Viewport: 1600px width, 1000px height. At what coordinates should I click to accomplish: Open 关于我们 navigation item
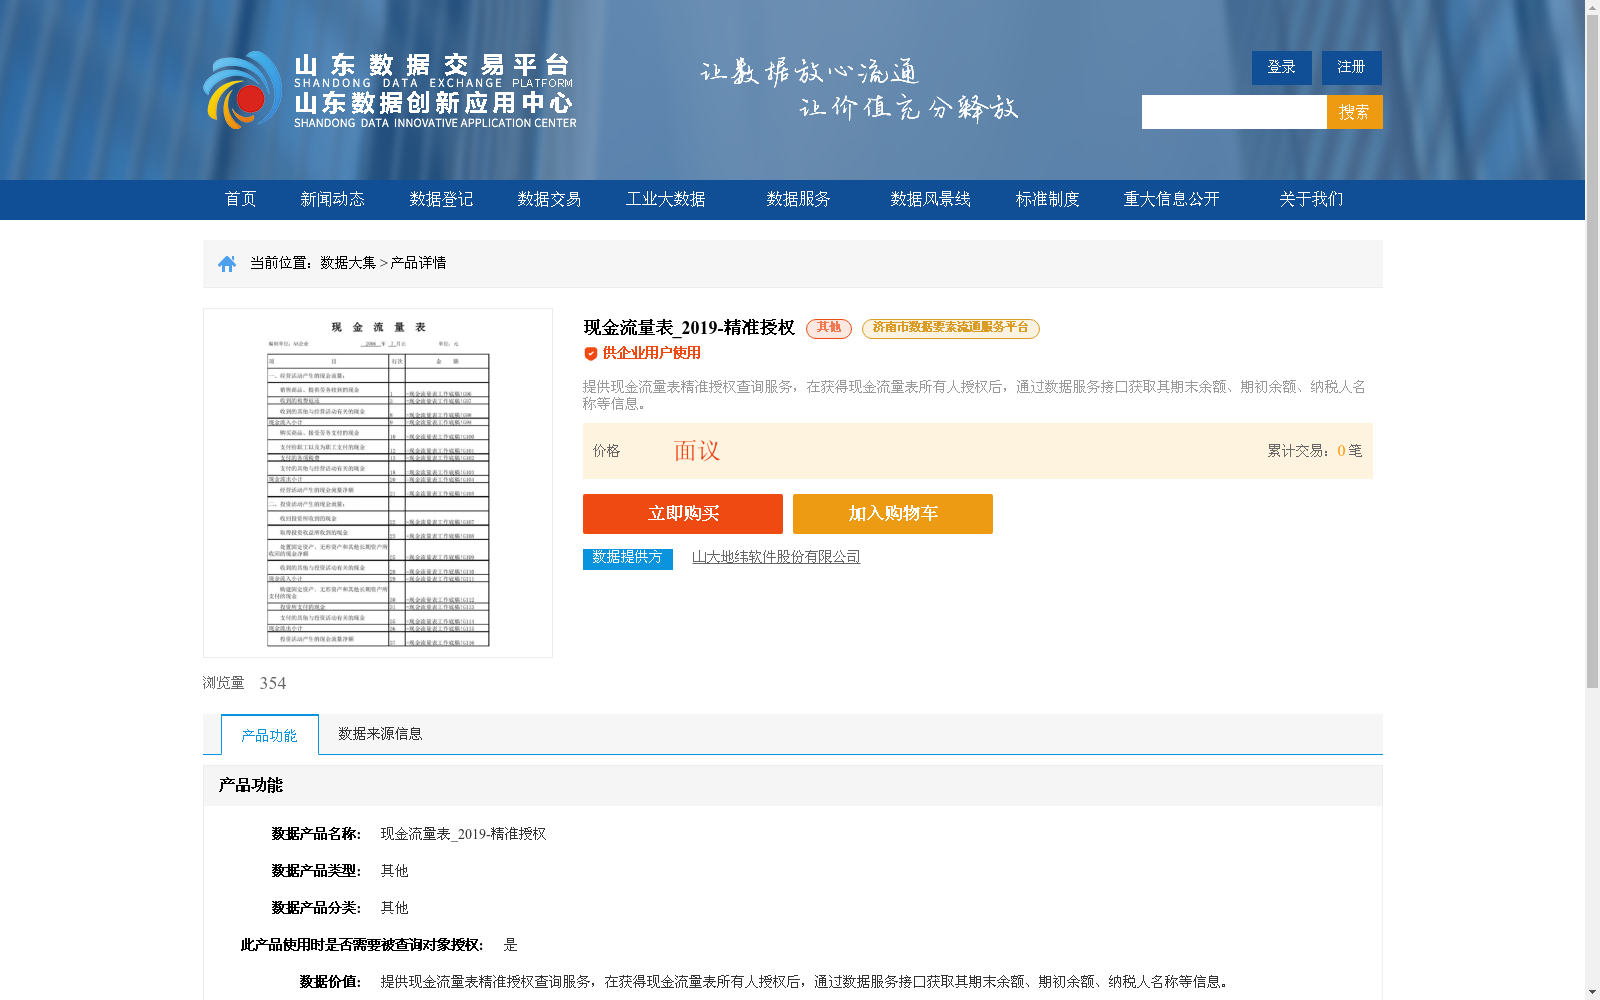(1312, 199)
